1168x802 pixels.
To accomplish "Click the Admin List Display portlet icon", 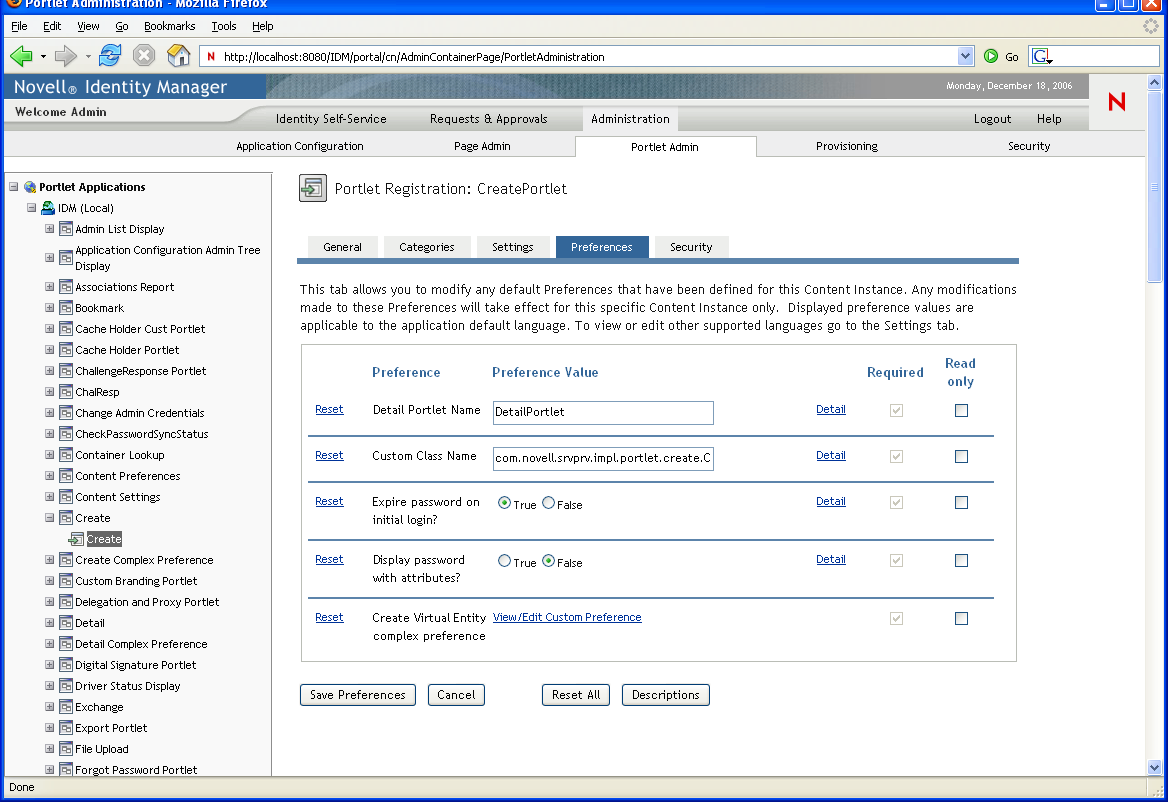I will pos(66,229).
